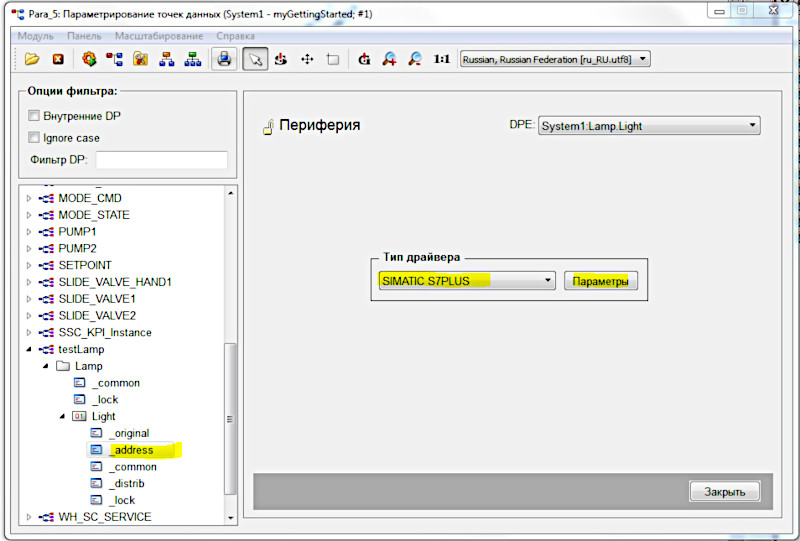
Task: Open the DPE System1:Lamp.Light dropdown
Action: coord(649,126)
